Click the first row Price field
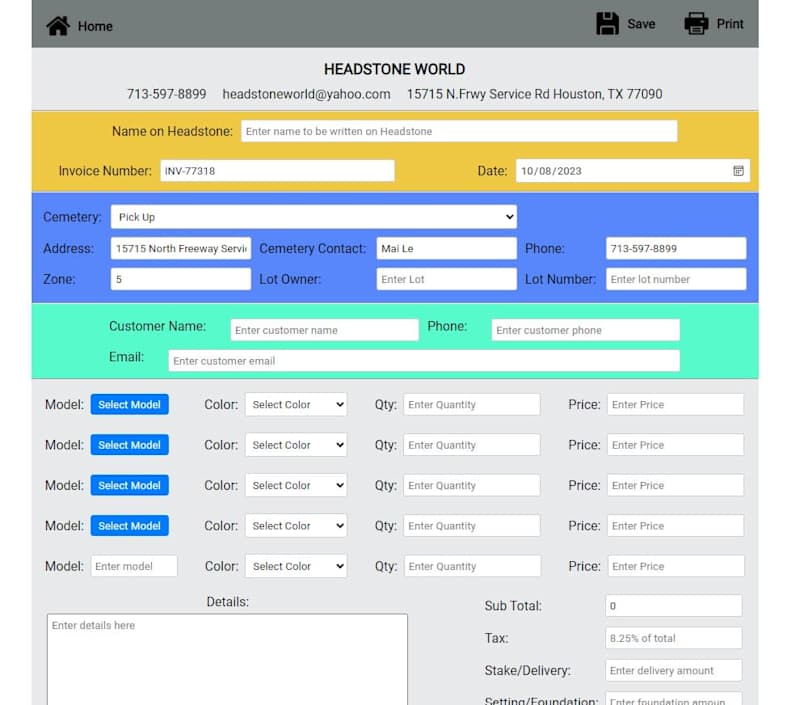This screenshot has width=800, height=705. click(676, 405)
